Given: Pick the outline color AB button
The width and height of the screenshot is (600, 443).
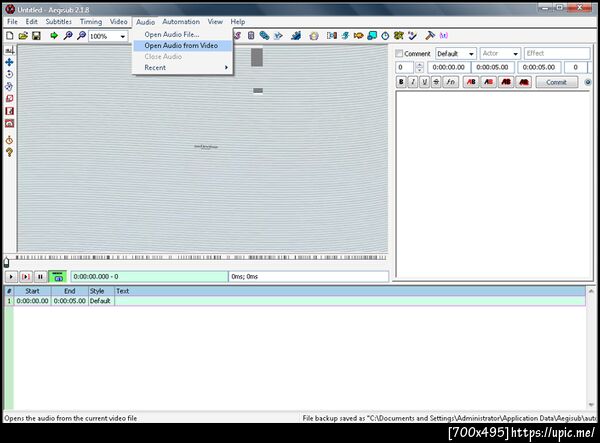Looking at the screenshot, I should [x=506, y=82].
